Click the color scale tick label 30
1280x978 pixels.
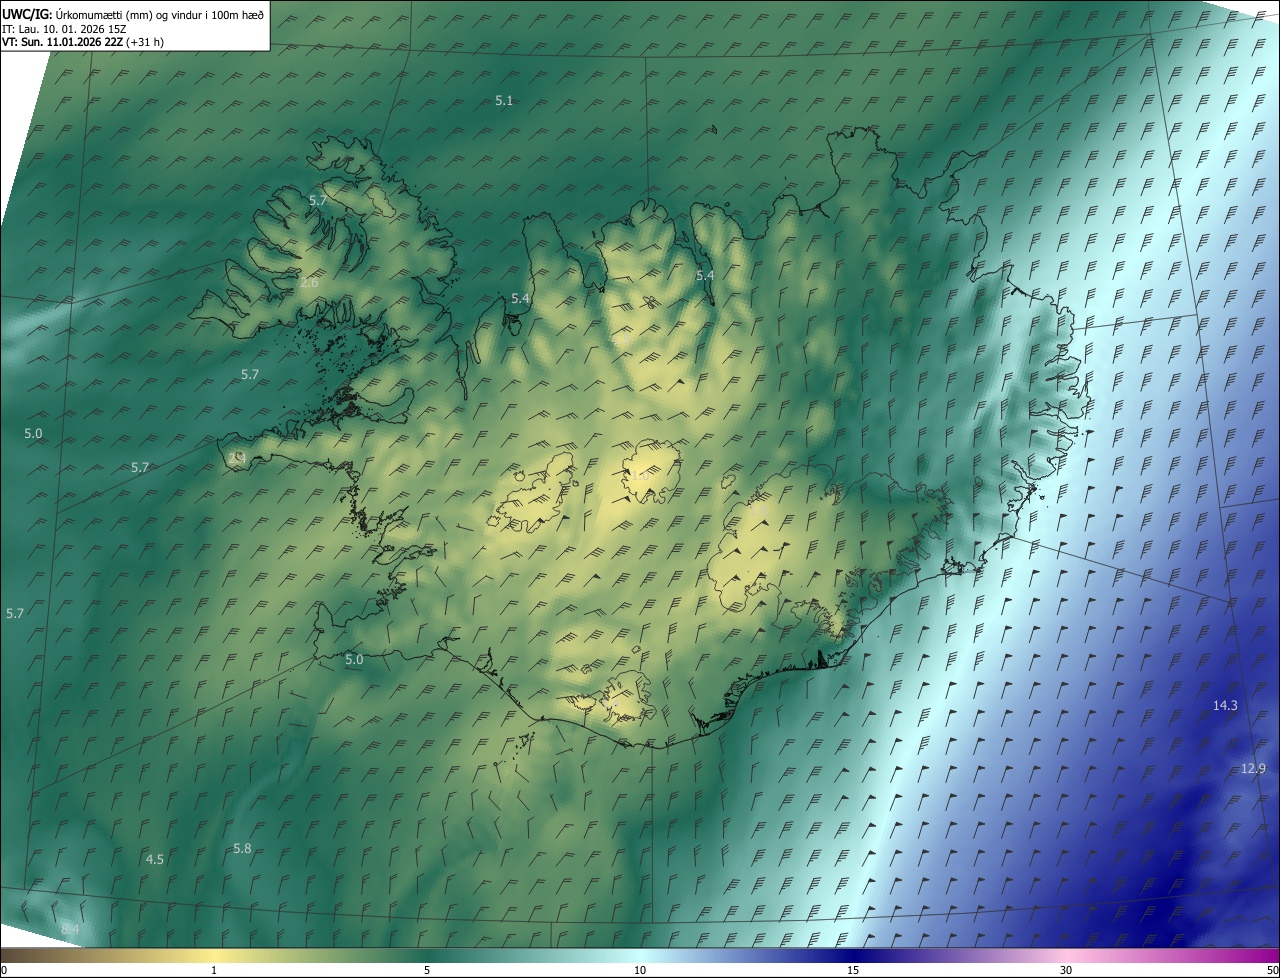(x=1066, y=971)
